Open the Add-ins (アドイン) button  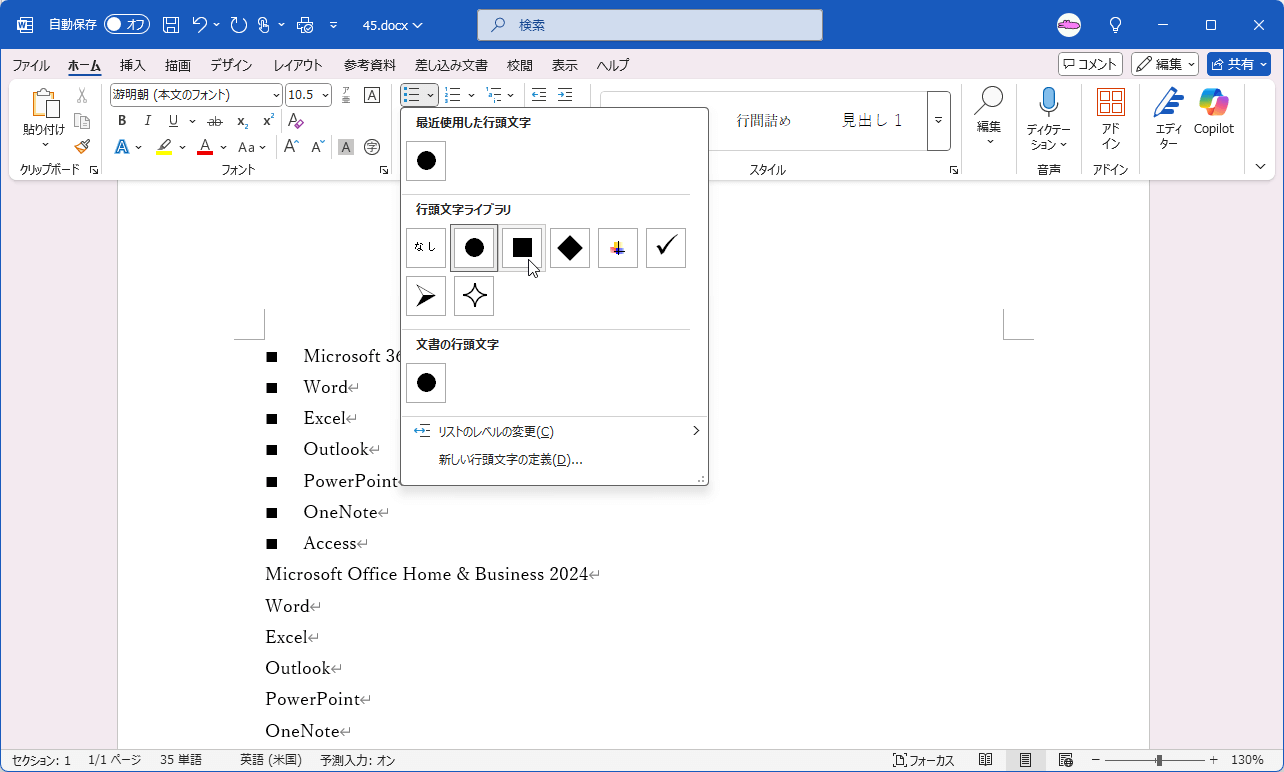pyautogui.click(x=1111, y=118)
